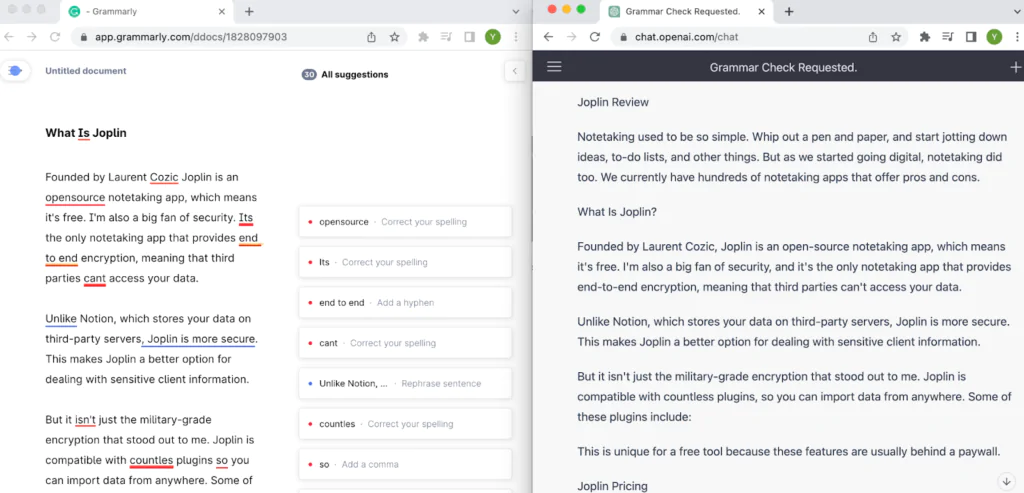This screenshot has width=1024, height=493.
Task: Bookmark the ChatGPT page with star icon
Action: coord(896,37)
